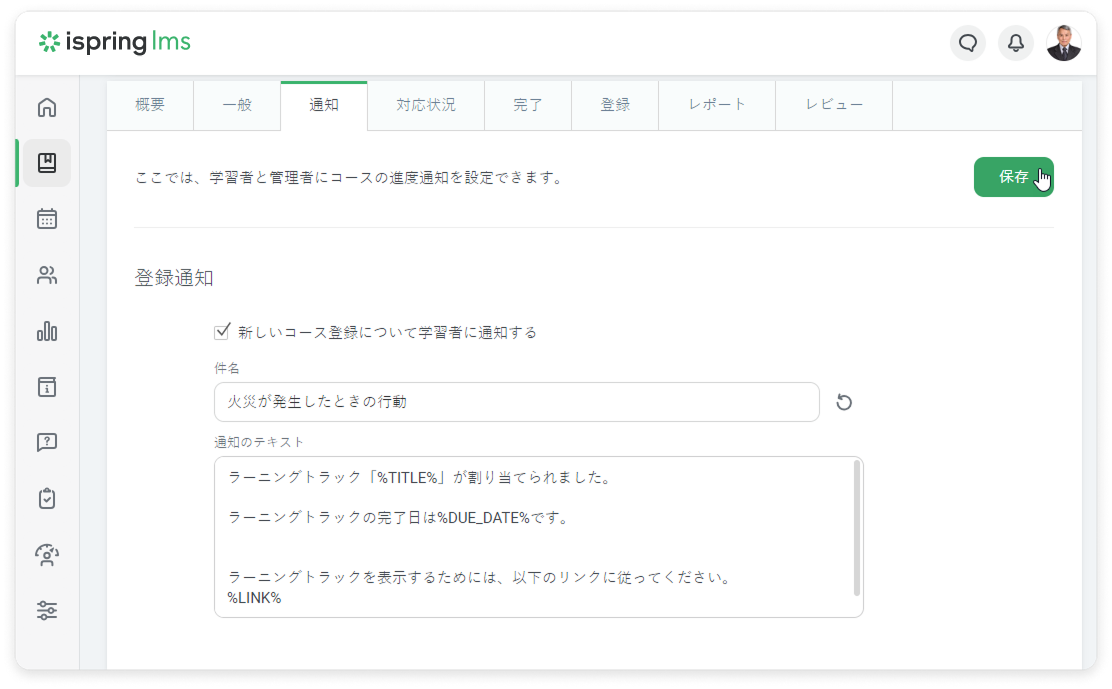
Task: Reset subject field with the revert arrow
Action: [x=844, y=402]
